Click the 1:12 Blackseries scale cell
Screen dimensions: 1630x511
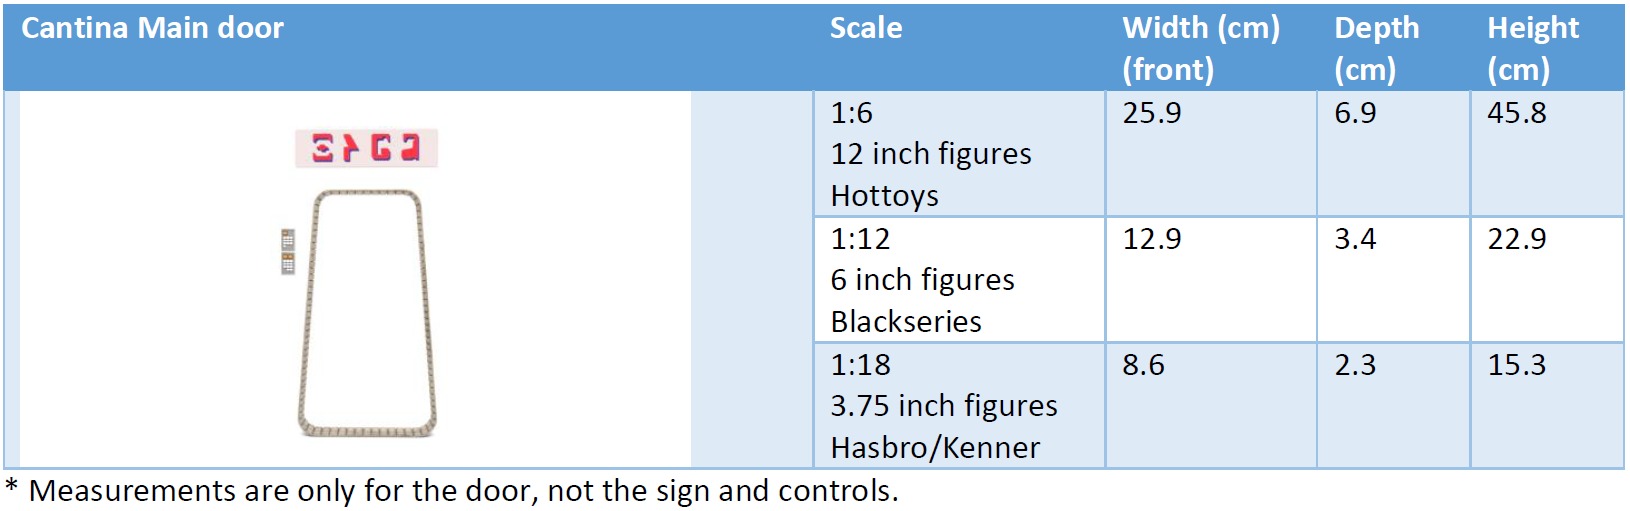(x=922, y=280)
